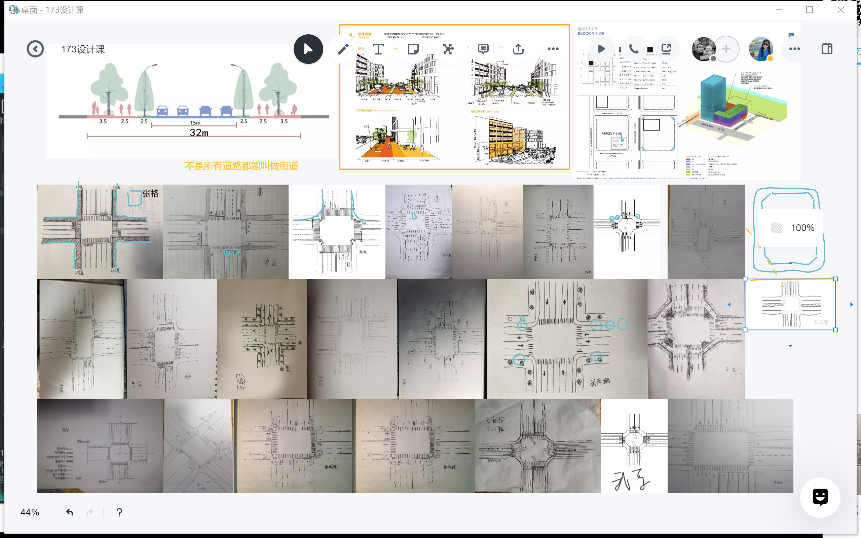The width and height of the screenshot is (861, 538).
Task: Open the tools more options menu
Action: click(x=553, y=48)
